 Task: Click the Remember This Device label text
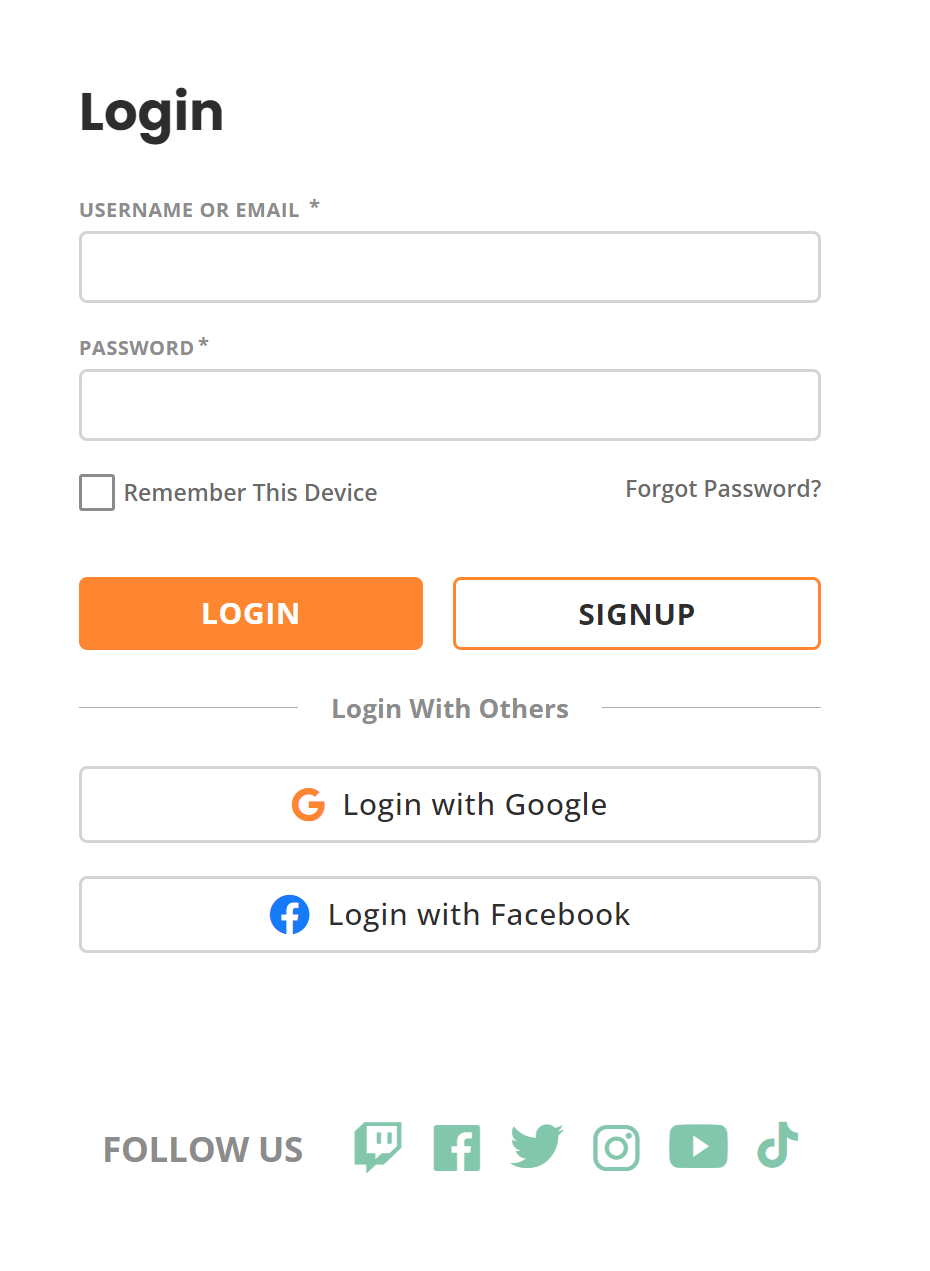250,493
